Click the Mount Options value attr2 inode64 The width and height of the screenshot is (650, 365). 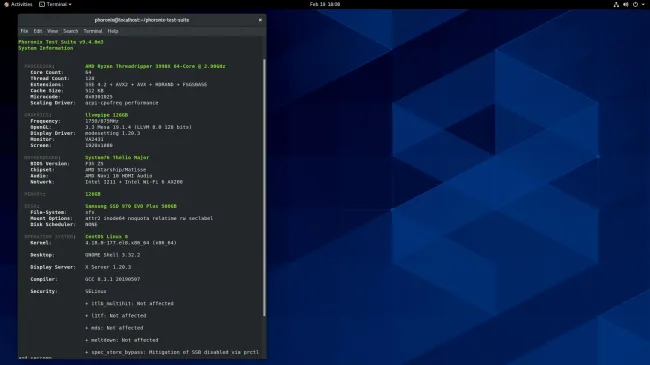click(x=149, y=218)
